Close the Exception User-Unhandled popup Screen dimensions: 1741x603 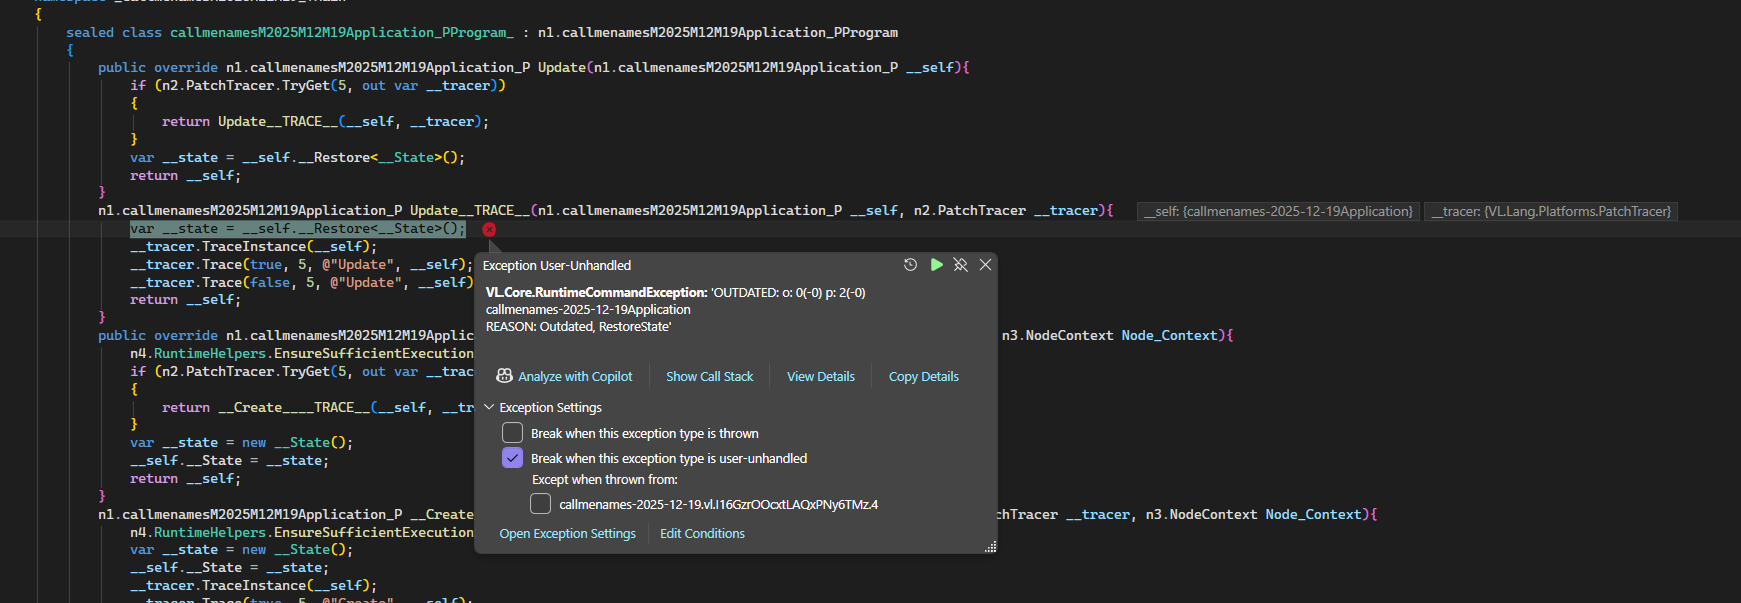pos(985,265)
